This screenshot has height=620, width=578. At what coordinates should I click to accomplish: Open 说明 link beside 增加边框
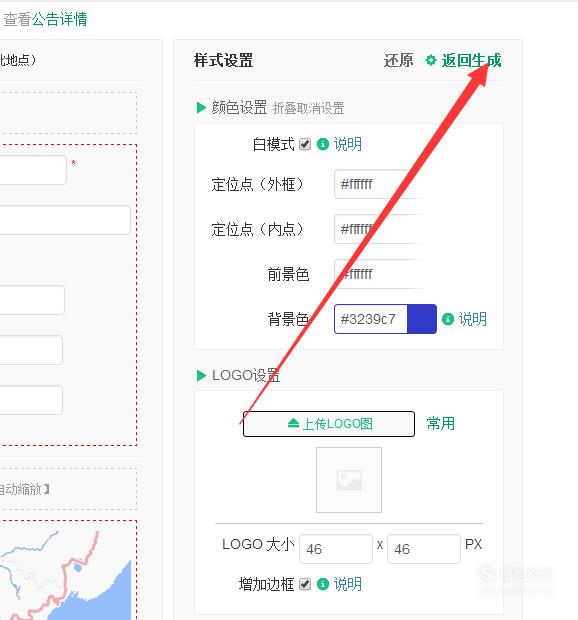[x=348, y=584]
